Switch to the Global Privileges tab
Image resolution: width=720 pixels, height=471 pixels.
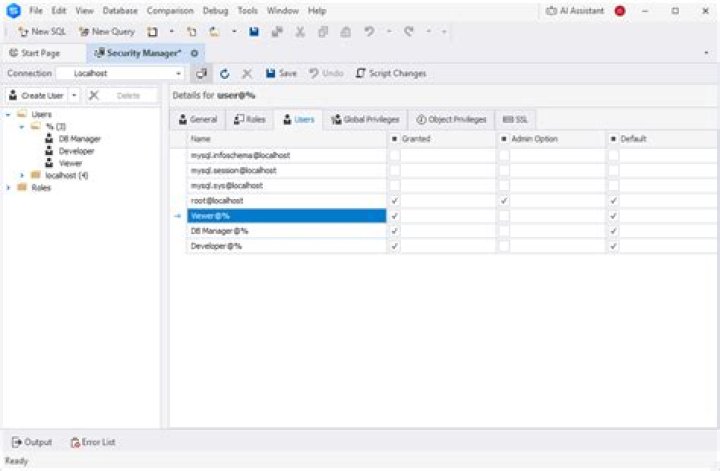point(364,119)
